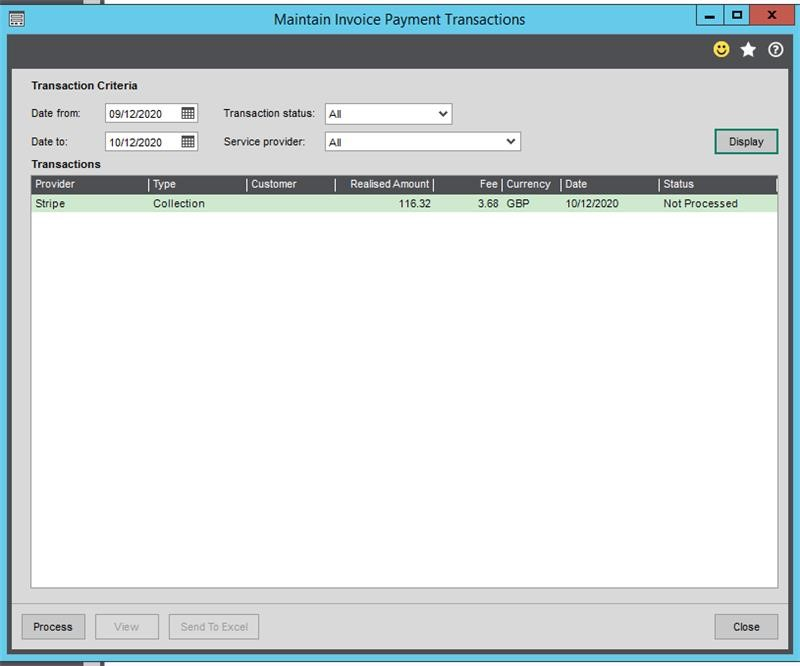
Task: Sort by the Status column header
Action: 717,184
